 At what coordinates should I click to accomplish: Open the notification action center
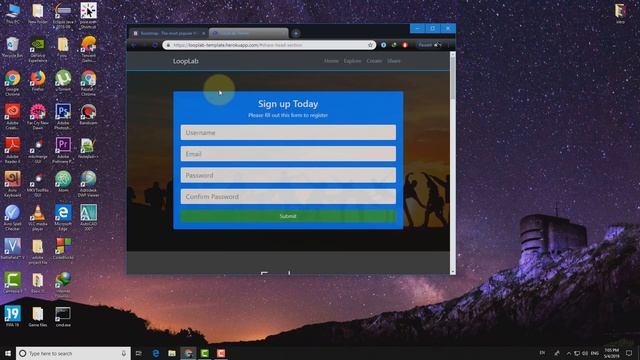click(x=629, y=353)
